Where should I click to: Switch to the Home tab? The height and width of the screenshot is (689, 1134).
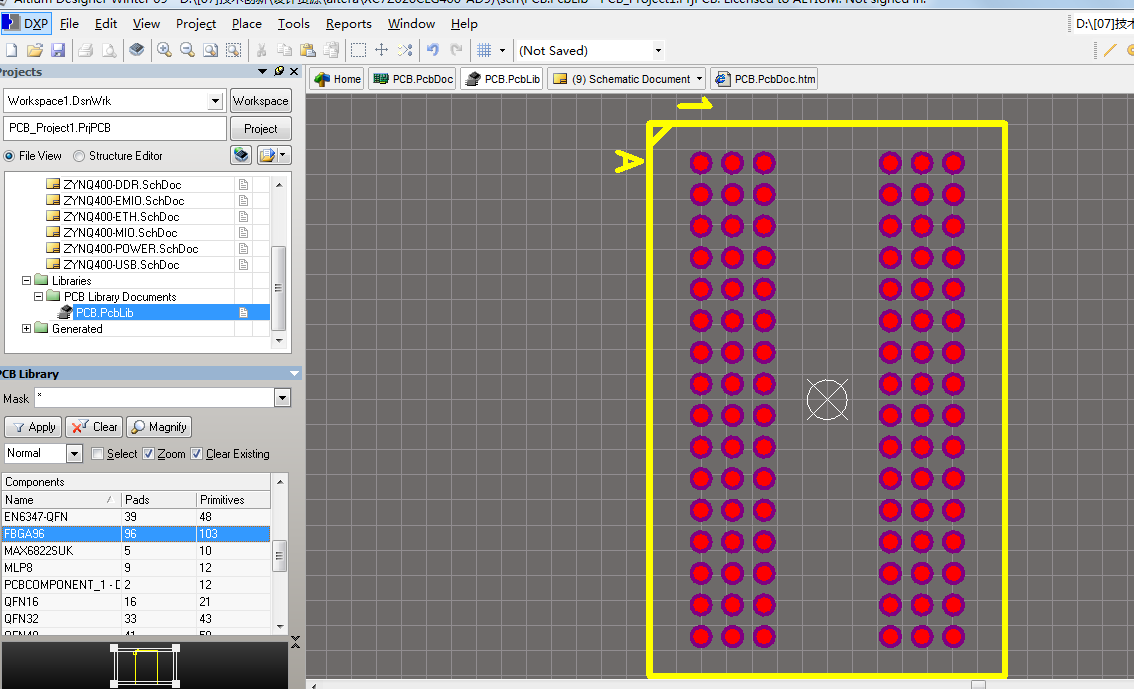[x=337, y=79]
